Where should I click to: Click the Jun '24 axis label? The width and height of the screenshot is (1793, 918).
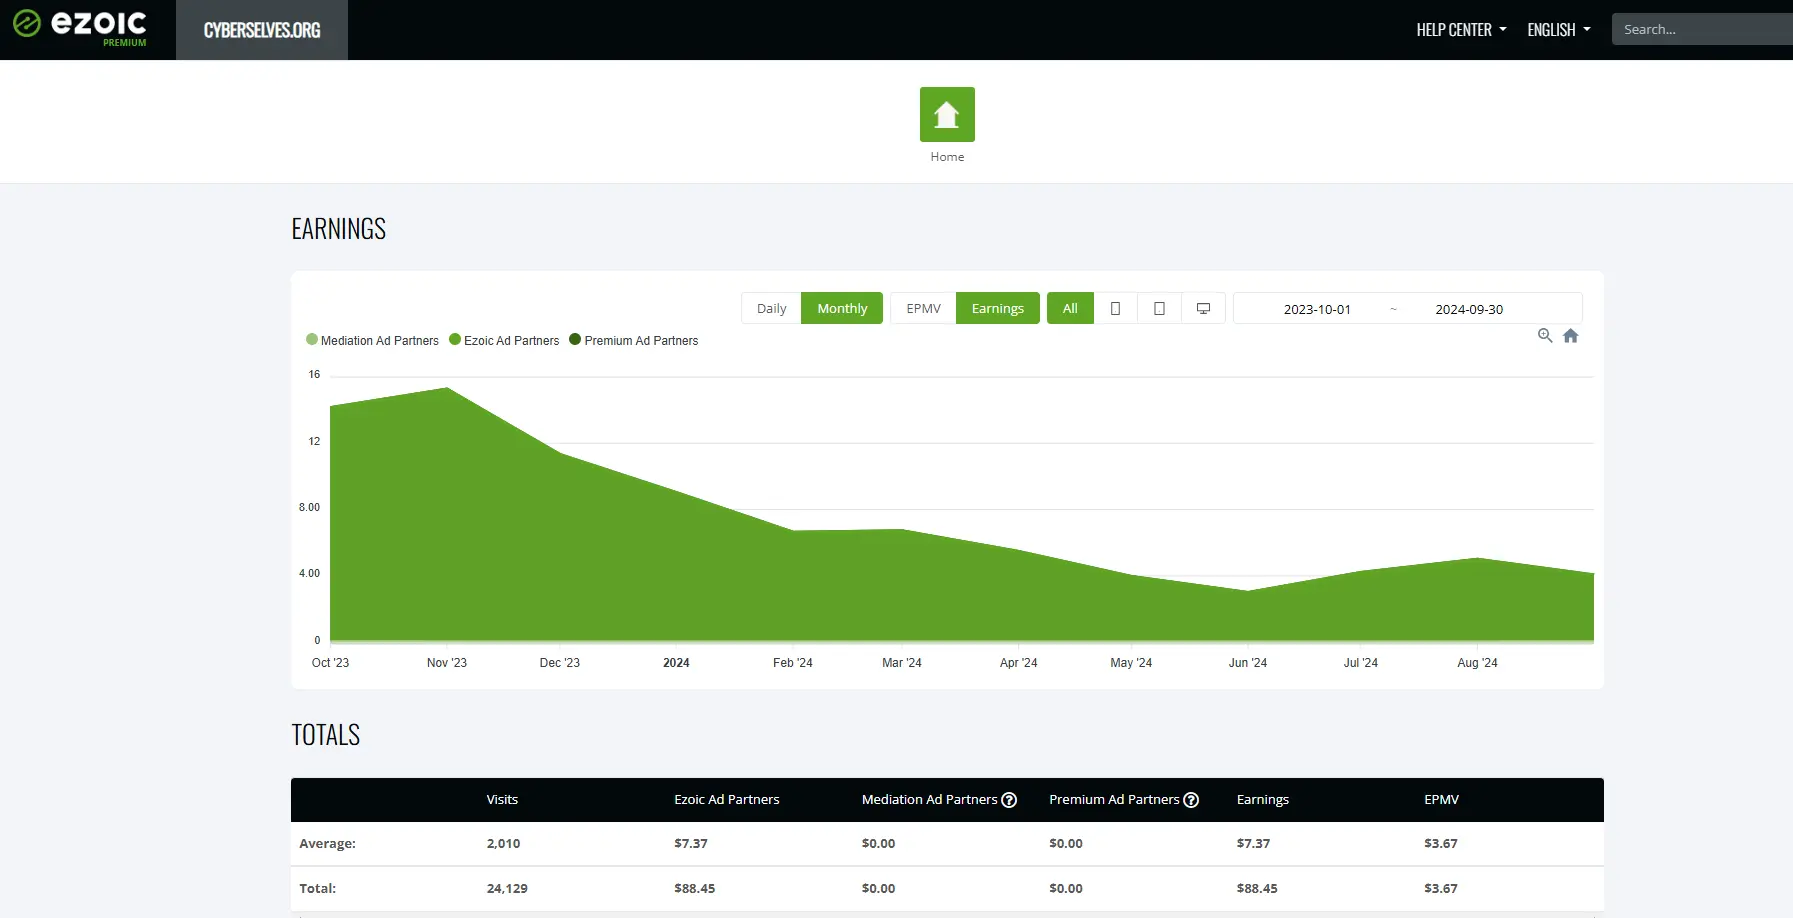(1247, 663)
